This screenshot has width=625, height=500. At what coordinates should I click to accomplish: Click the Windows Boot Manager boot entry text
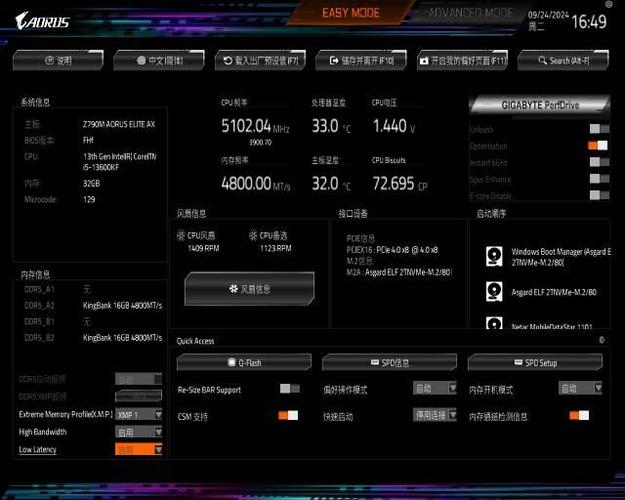(561, 257)
